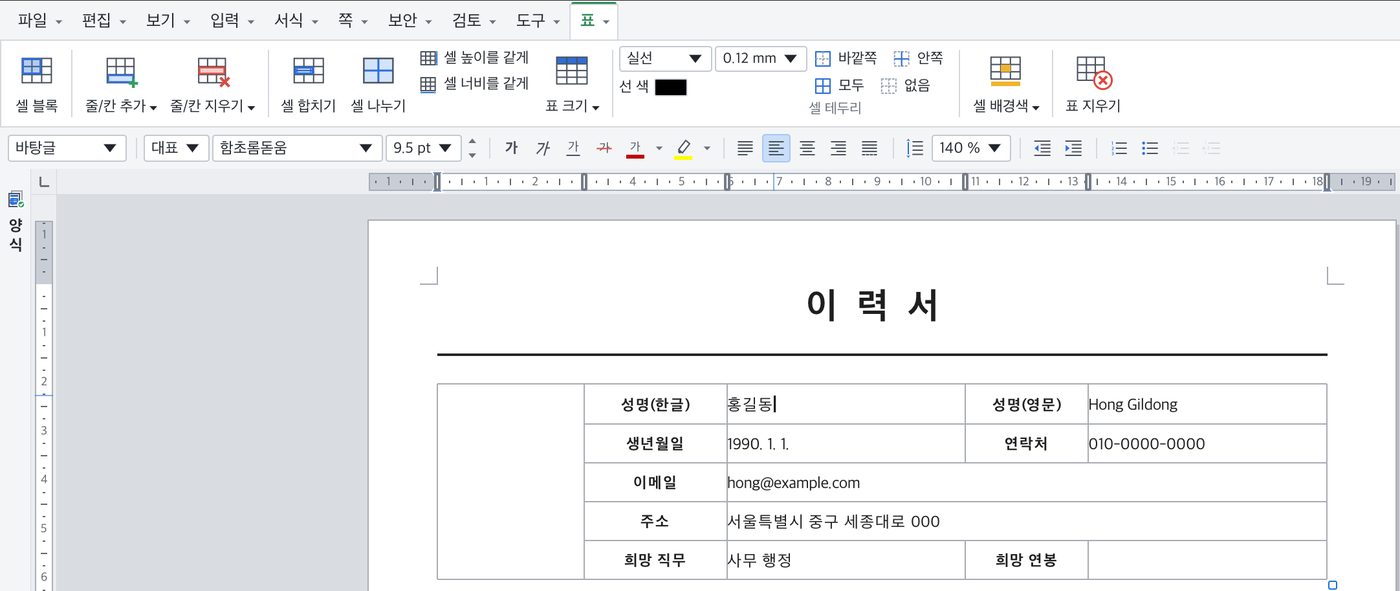
Task: Set paragraph to align right
Action: point(838,148)
